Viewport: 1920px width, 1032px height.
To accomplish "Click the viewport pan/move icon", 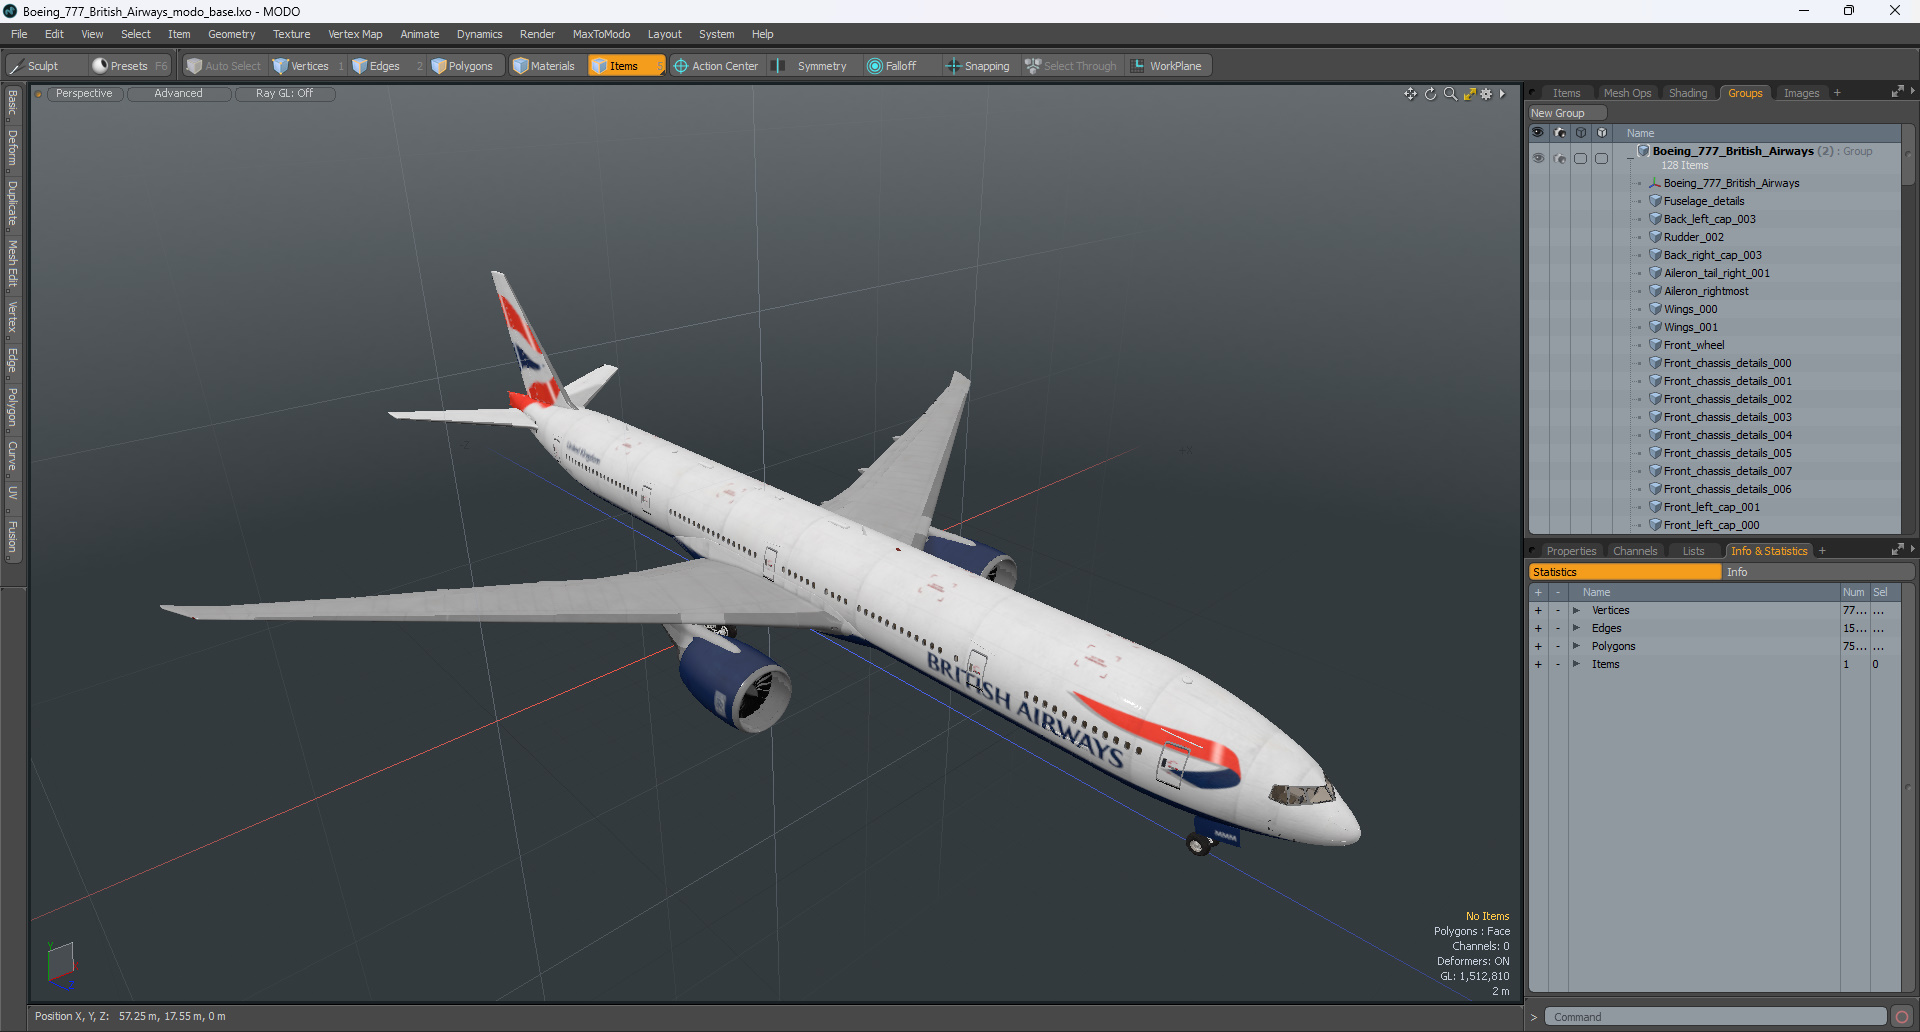I will [1410, 94].
